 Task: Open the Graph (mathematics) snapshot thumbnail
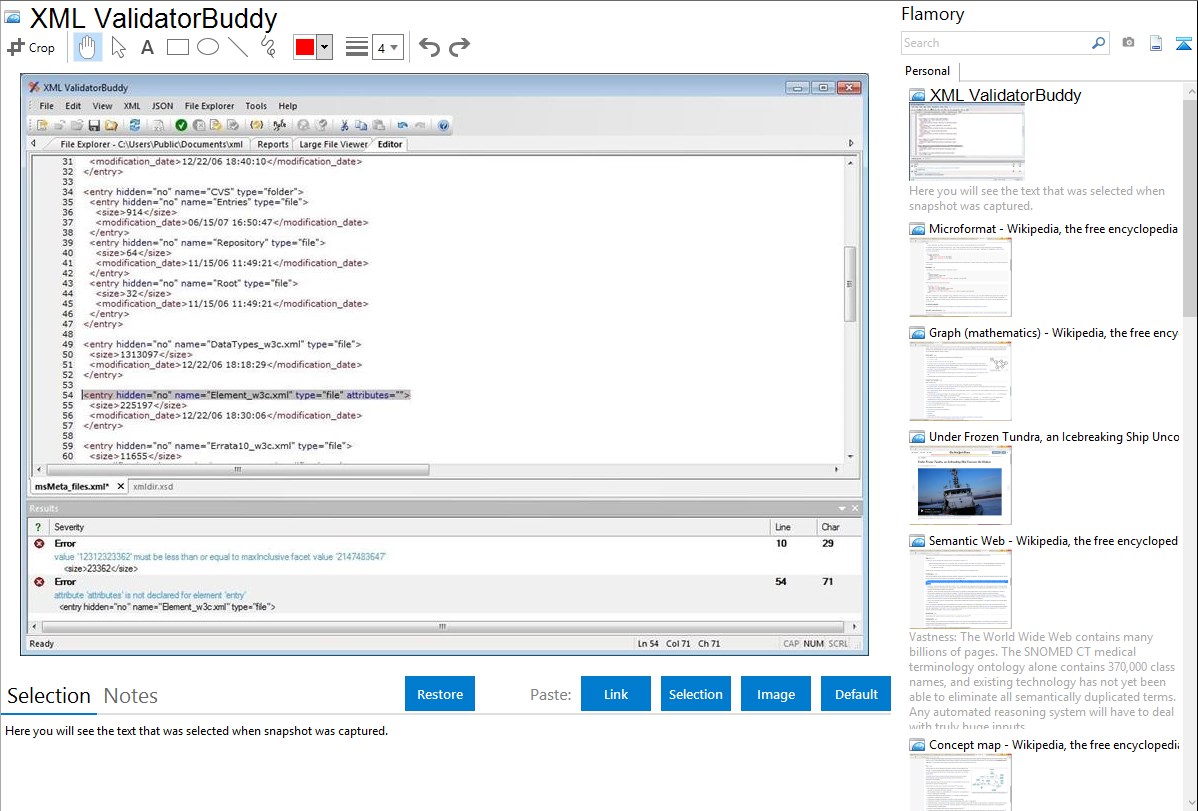tap(960, 381)
